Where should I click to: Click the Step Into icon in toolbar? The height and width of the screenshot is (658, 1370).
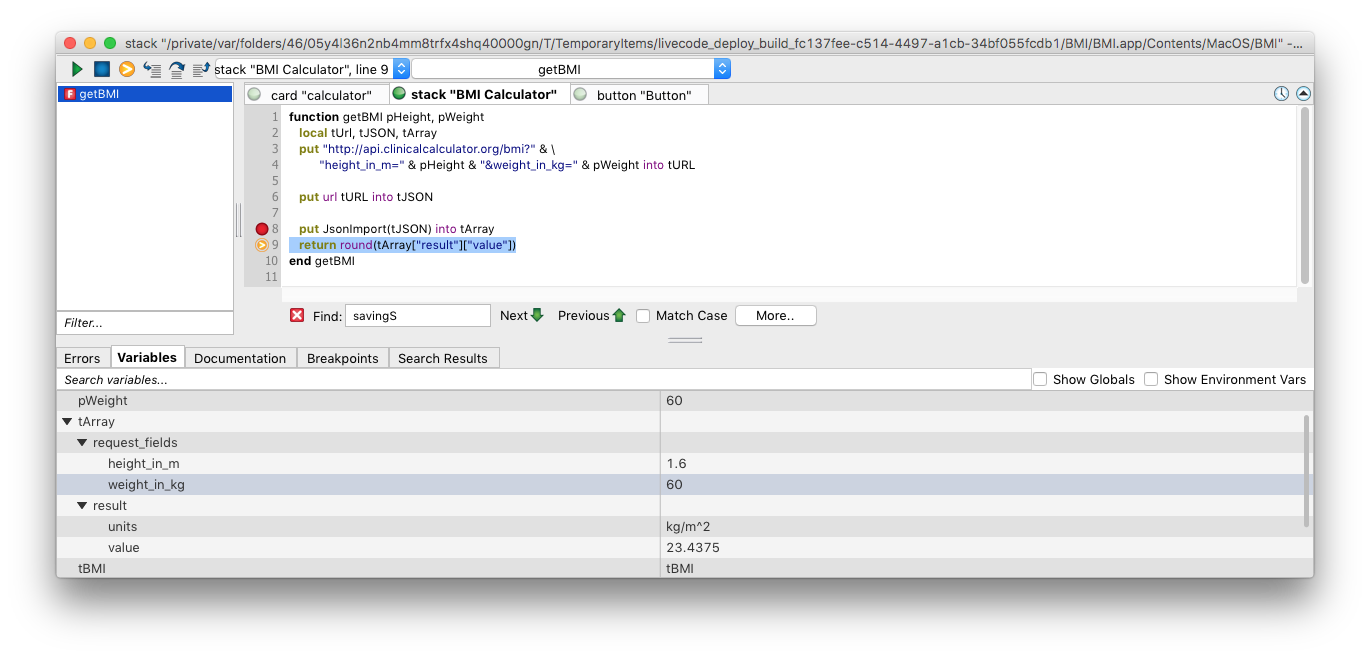pos(152,69)
